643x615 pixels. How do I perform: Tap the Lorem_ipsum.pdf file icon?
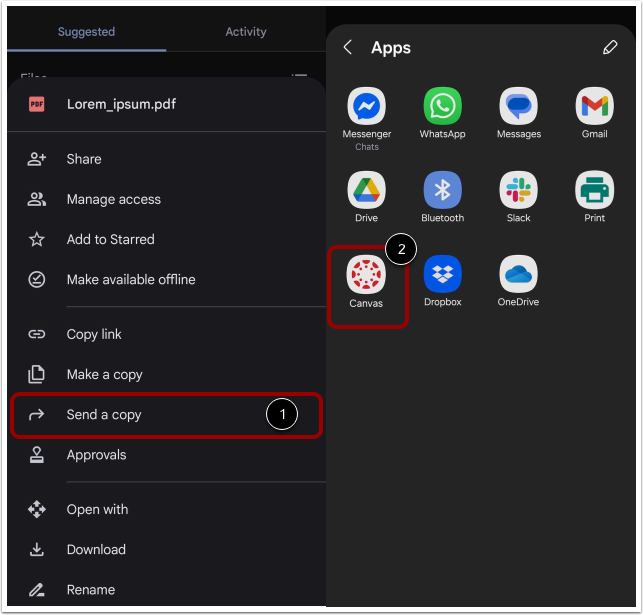36,104
